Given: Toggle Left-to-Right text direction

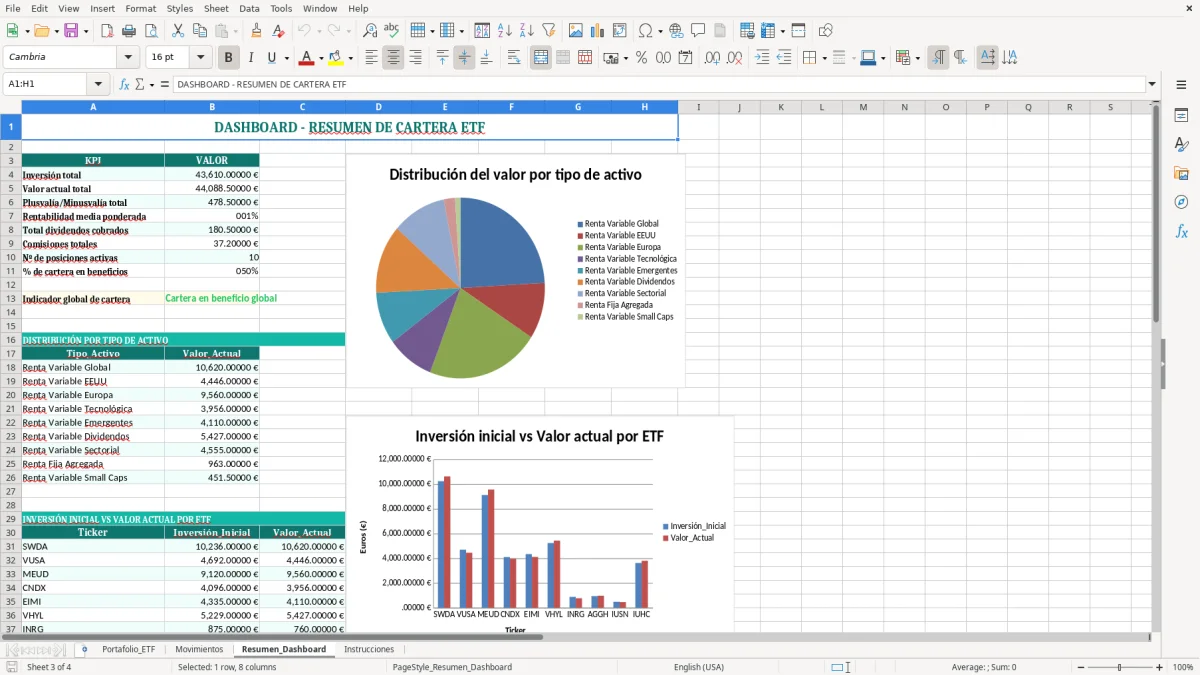Looking at the screenshot, I should [938, 58].
